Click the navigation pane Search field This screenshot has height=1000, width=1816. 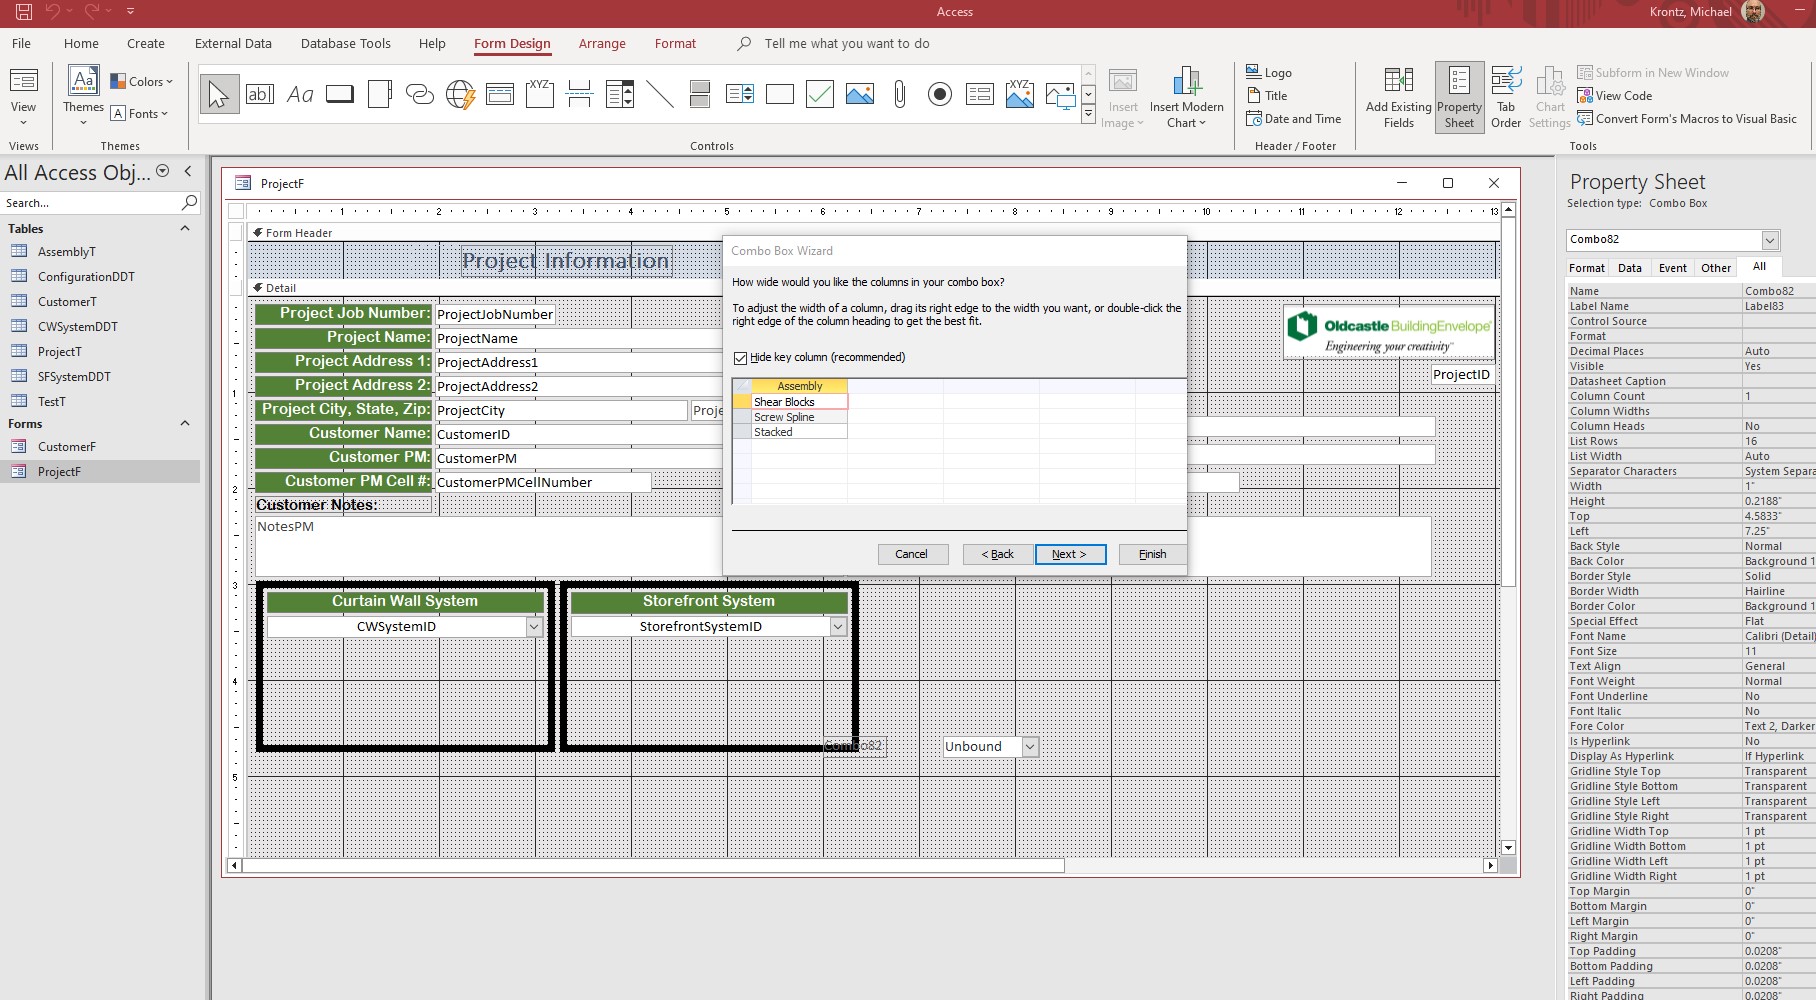pyautogui.click(x=90, y=203)
